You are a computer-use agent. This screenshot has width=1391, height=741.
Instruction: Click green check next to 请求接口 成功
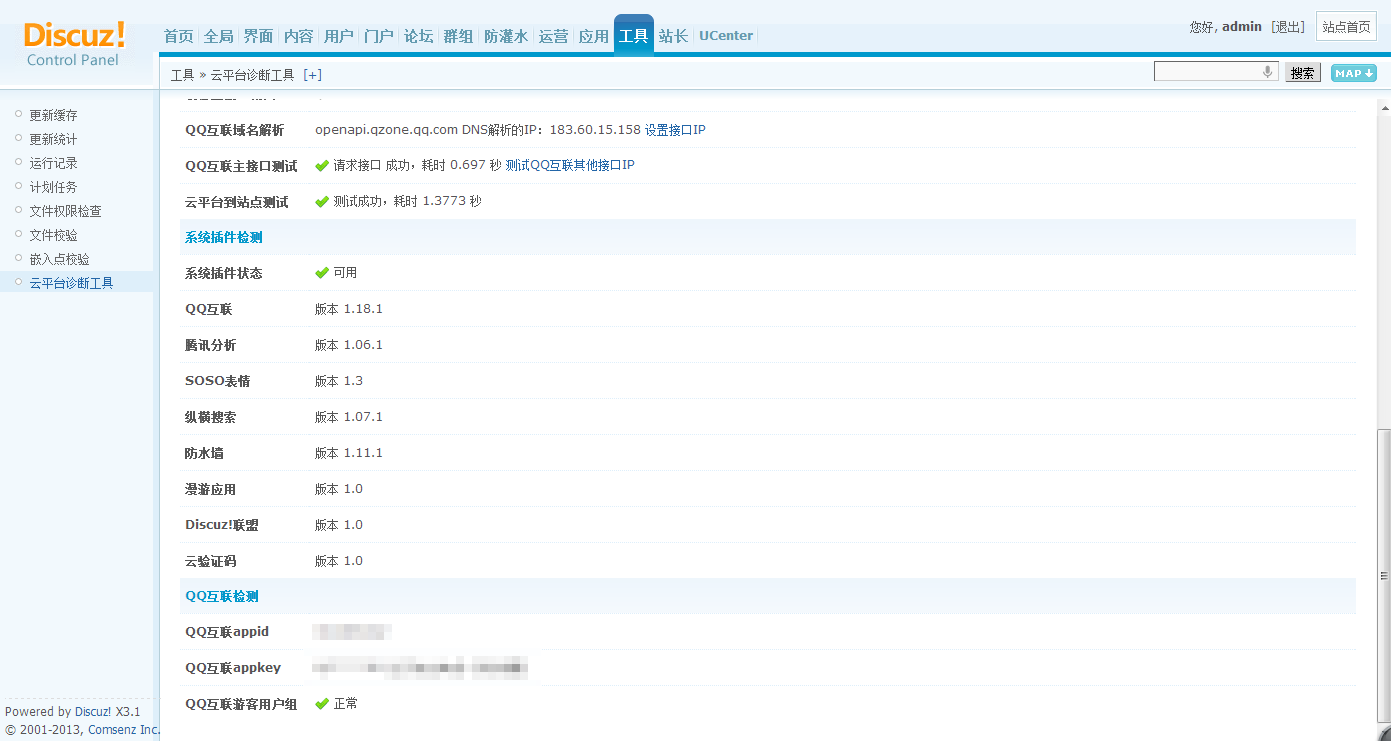[x=322, y=166]
